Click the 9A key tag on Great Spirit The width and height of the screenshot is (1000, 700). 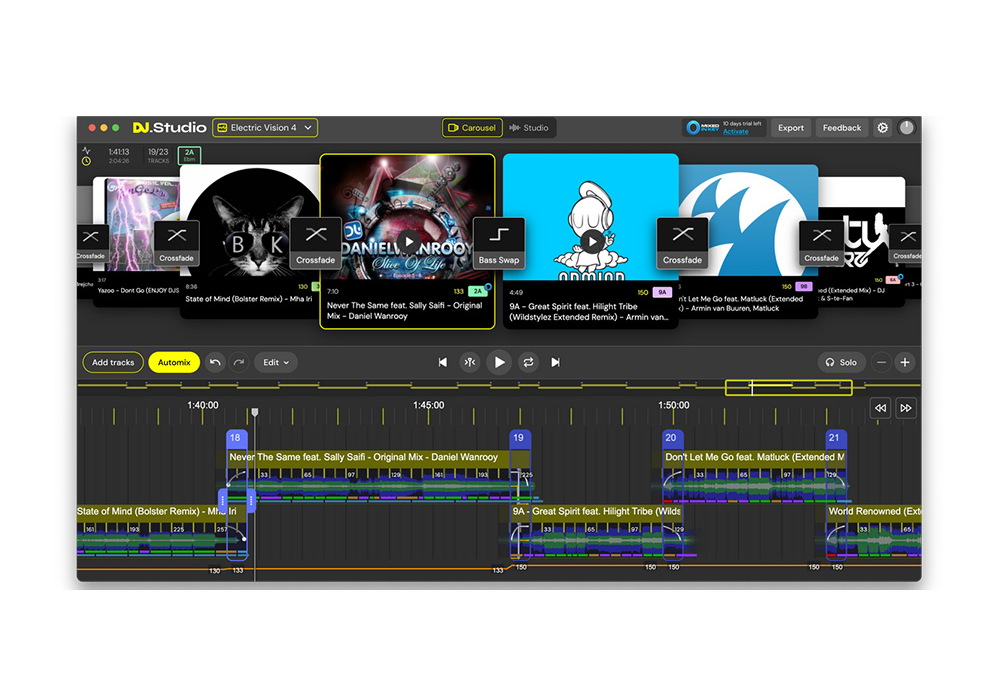pos(662,292)
